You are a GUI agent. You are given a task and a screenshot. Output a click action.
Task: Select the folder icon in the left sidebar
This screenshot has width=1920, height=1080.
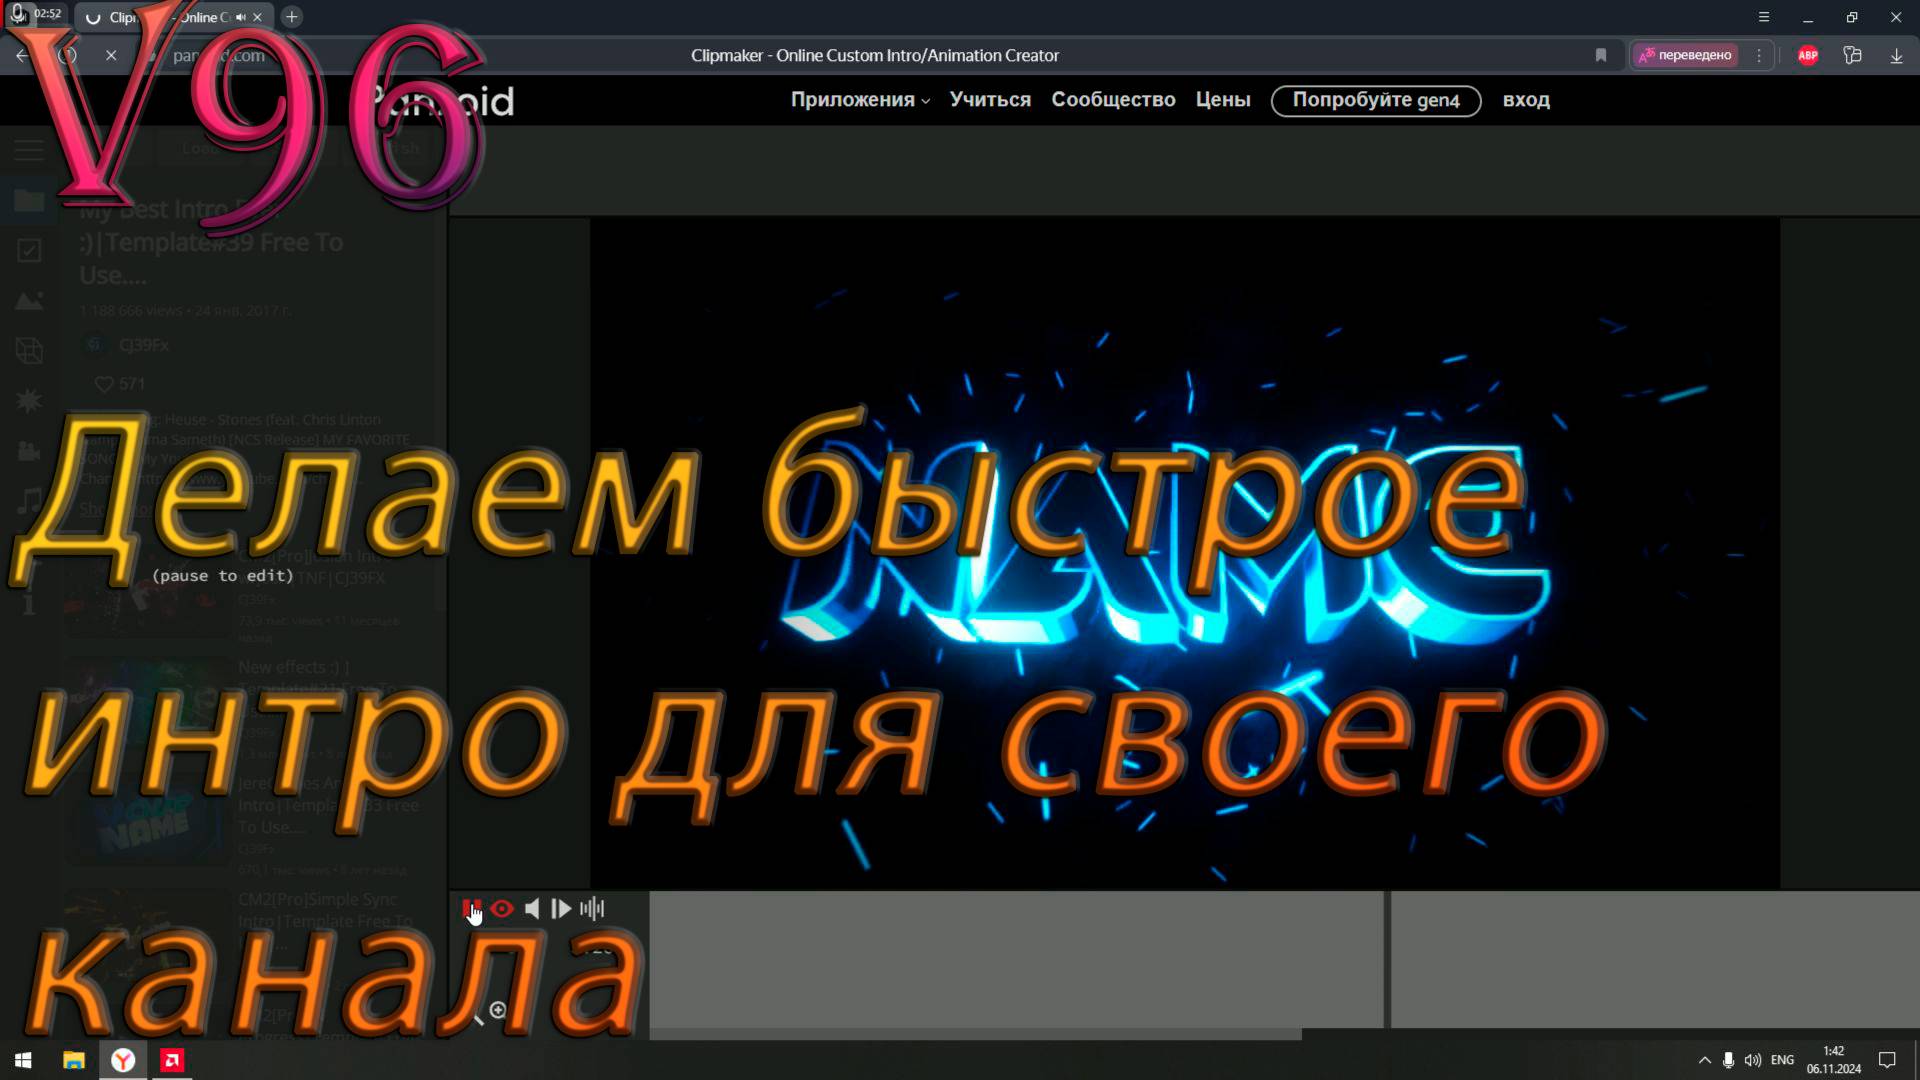click(x=28, y=200)
